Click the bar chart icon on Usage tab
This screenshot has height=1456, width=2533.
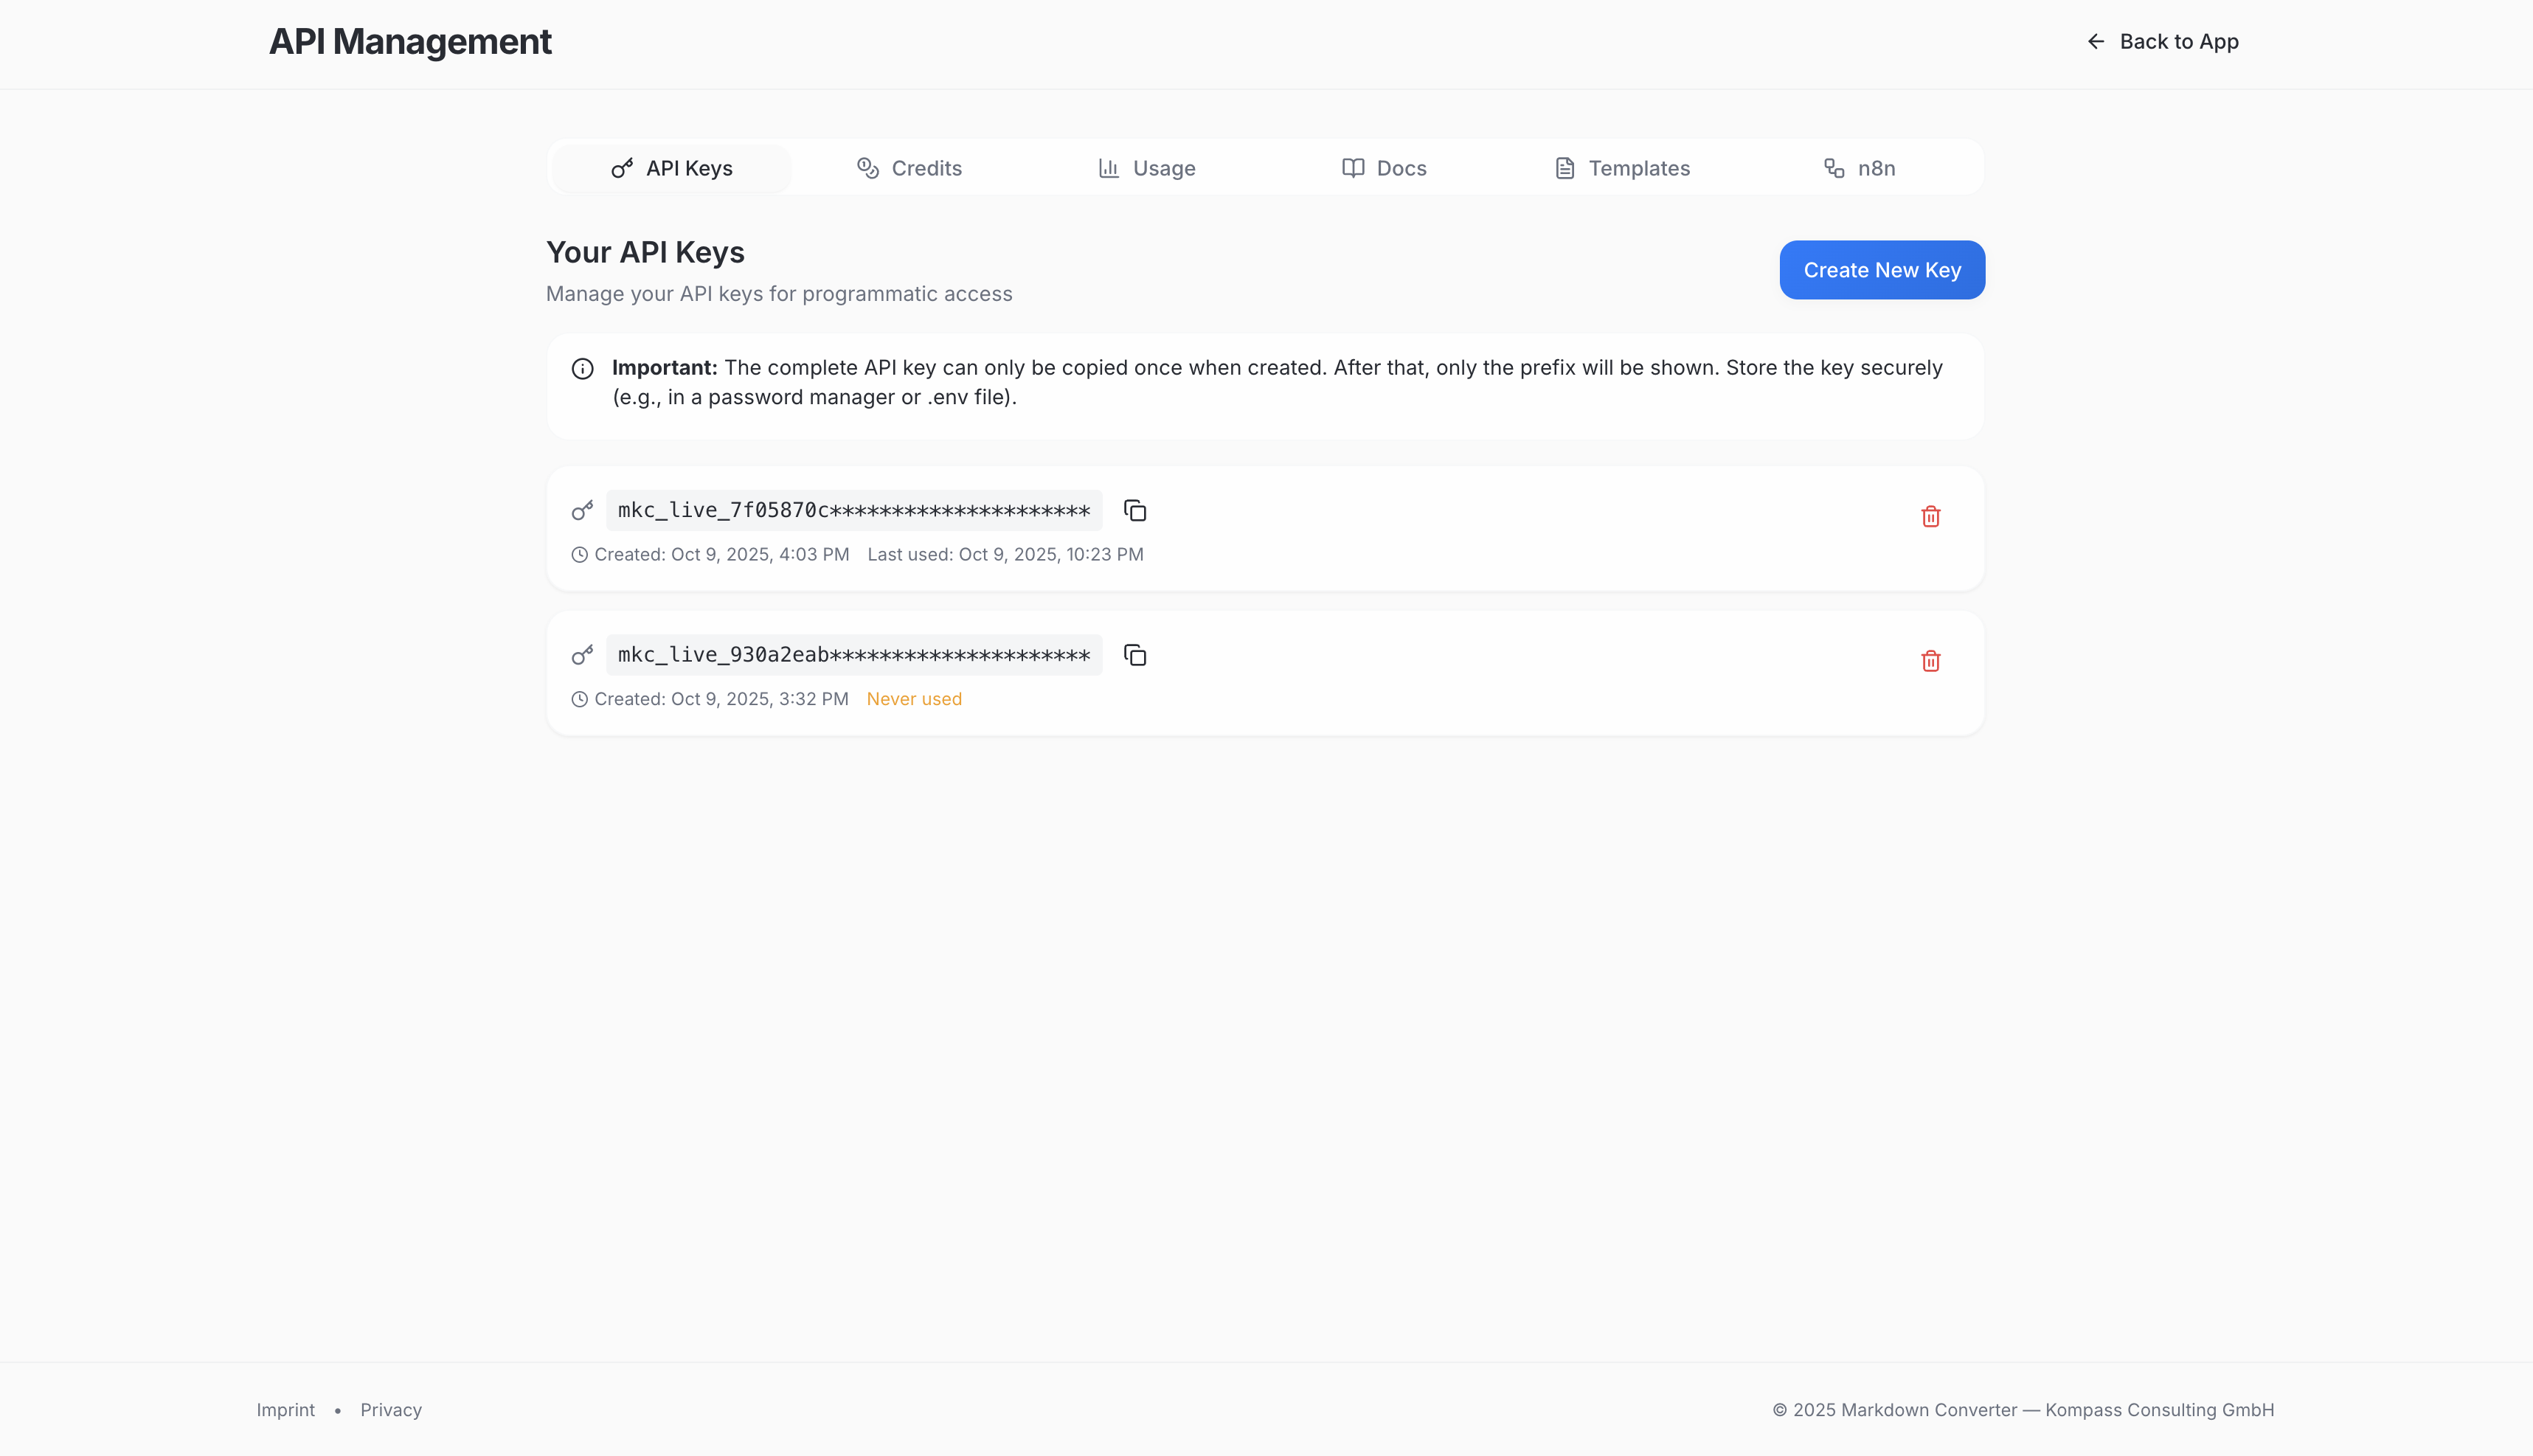(x=1108, y=168)
